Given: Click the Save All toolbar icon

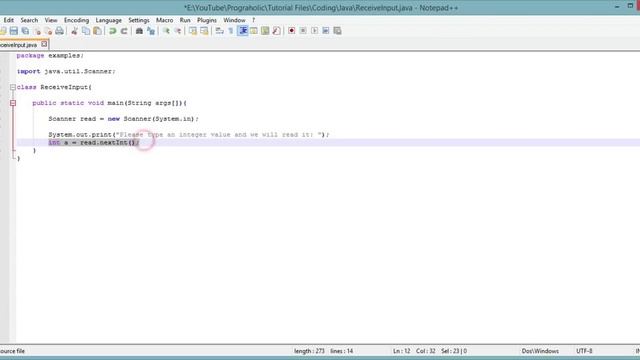Looking at the screenshot, I should 25,31.
